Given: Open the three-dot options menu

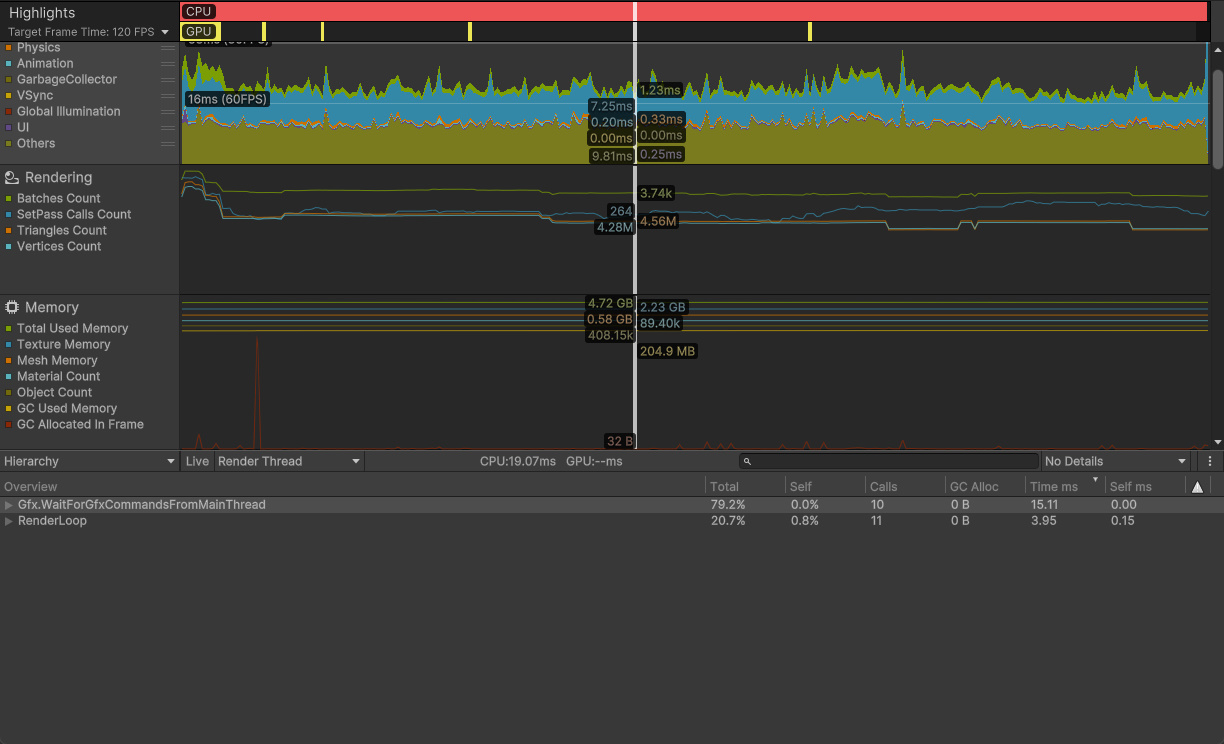Looking at the screenshot, I should (1210, 461).
